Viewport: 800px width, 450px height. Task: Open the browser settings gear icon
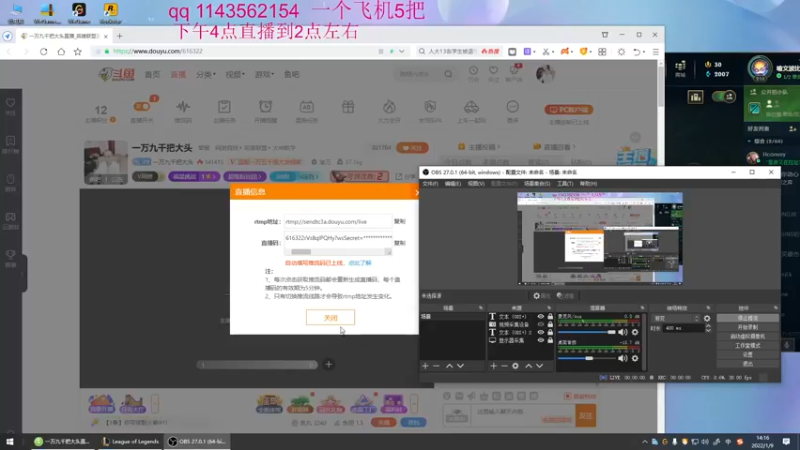coord(621,52)
